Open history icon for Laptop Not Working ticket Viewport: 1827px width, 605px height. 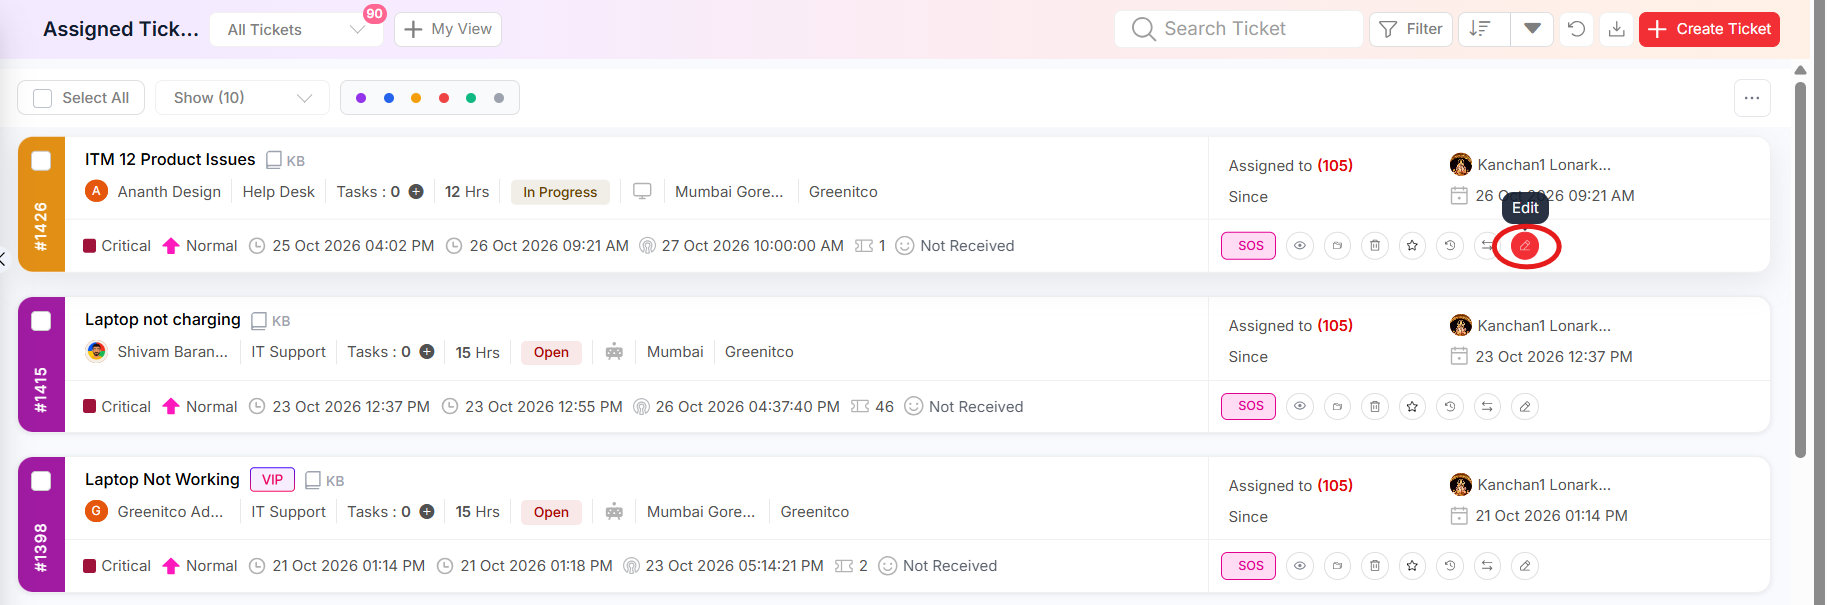pyautogui.click(x=1450, y=566)
